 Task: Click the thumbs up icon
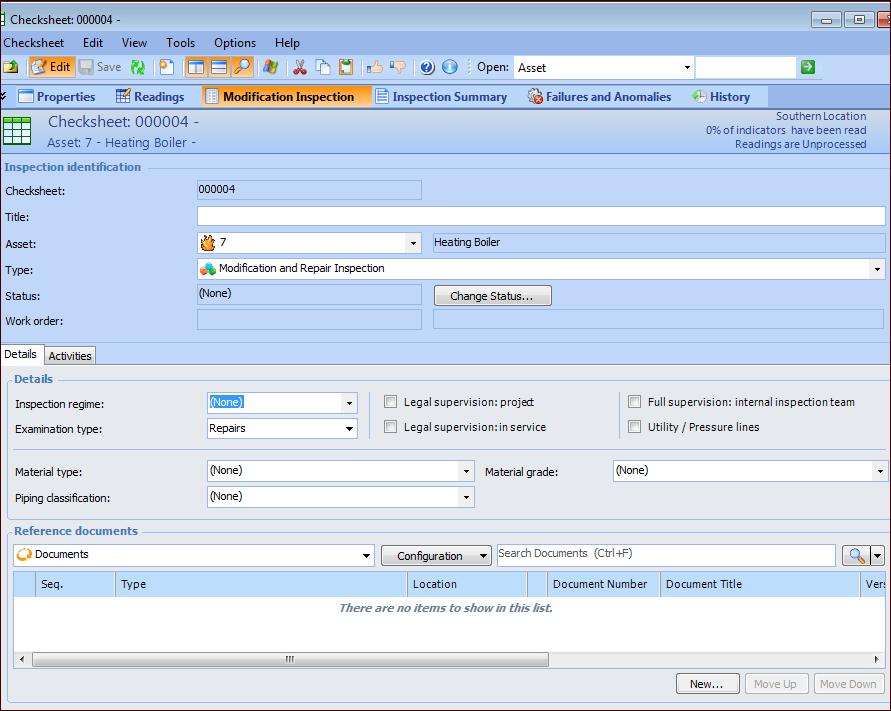click(x=375, y=67)
